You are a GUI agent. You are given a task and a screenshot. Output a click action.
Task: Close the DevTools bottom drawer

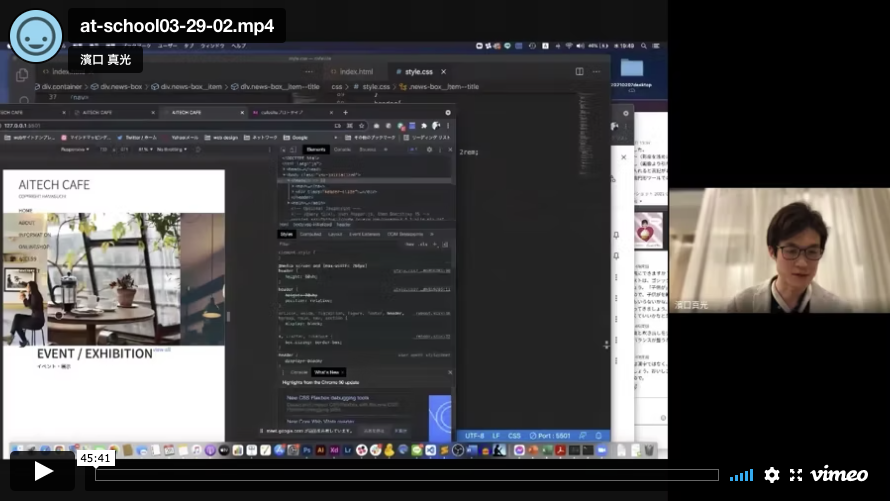coord(450,372)
